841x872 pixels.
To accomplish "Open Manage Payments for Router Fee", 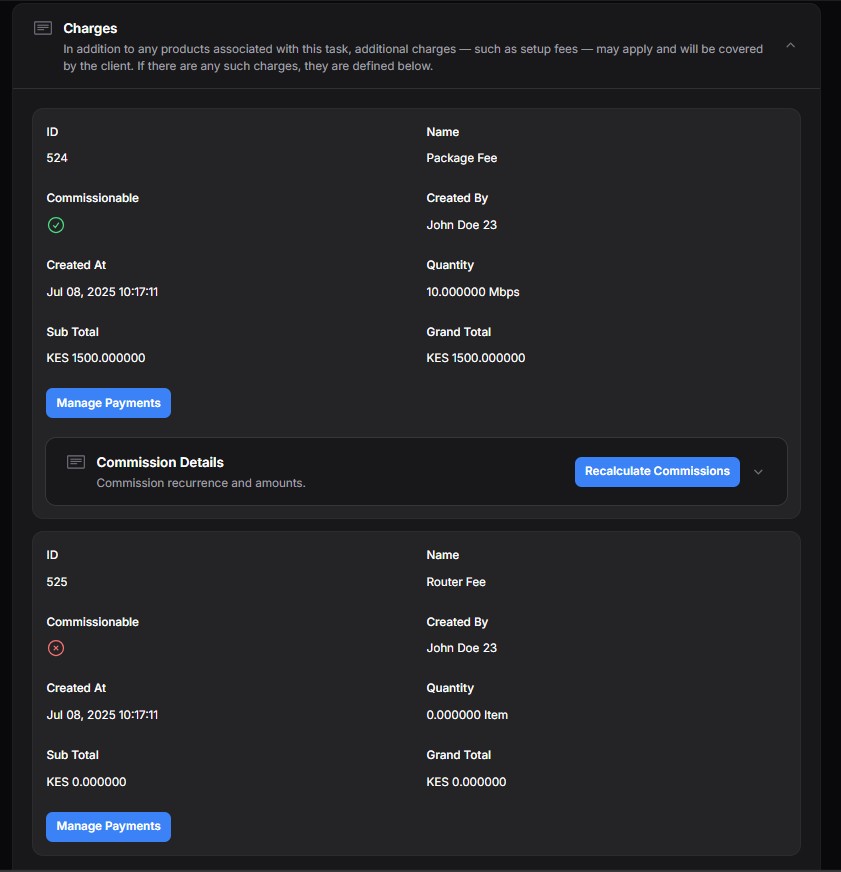I will click(x=108, y=826).
